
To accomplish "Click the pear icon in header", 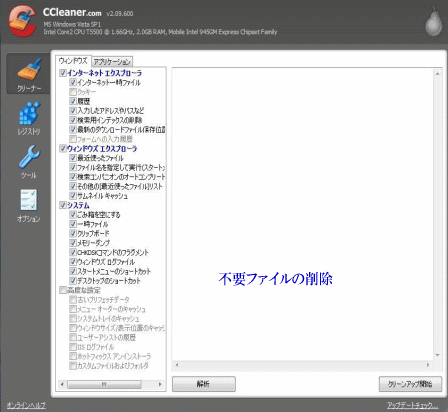I will [x=433, y=21].
